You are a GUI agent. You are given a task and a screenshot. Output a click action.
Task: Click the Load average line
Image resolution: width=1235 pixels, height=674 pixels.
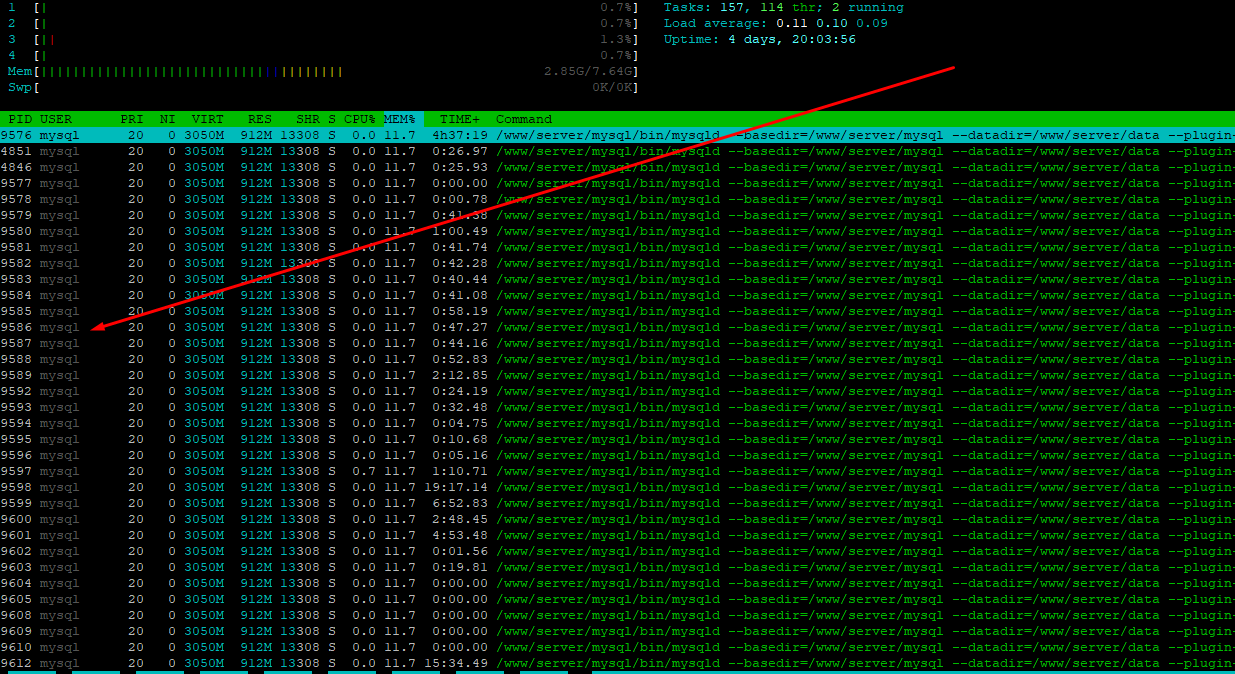tap(776, 23)
